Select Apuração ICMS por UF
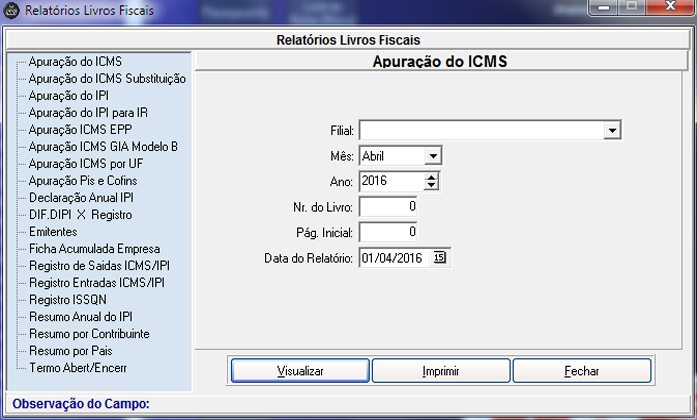697x420 pixels. [x=86, y=164]
